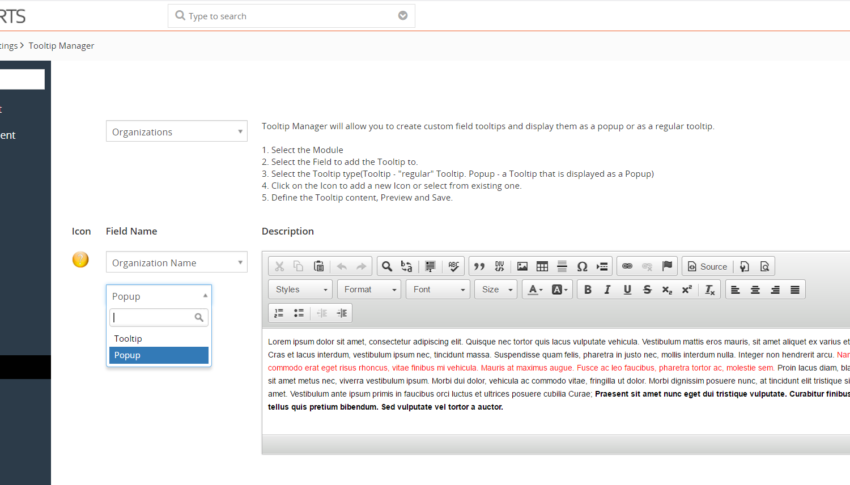This screenshot has width=850, height=485.
Task: Align text left
Action: [735, 289]
